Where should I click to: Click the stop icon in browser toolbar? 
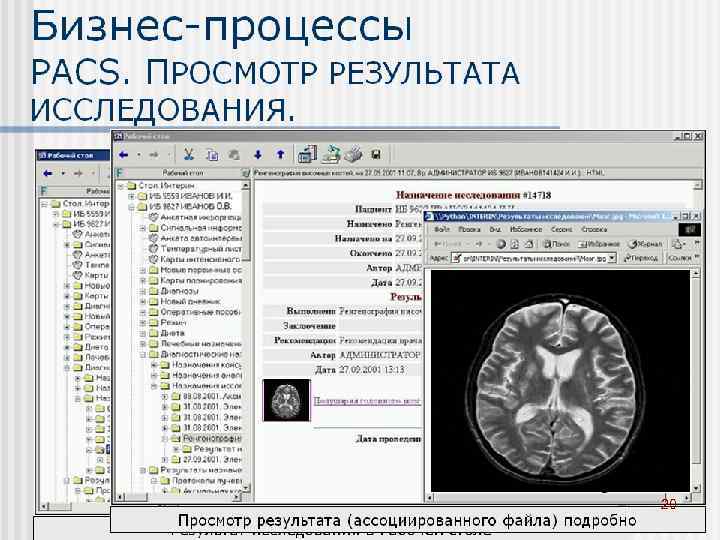501,244
